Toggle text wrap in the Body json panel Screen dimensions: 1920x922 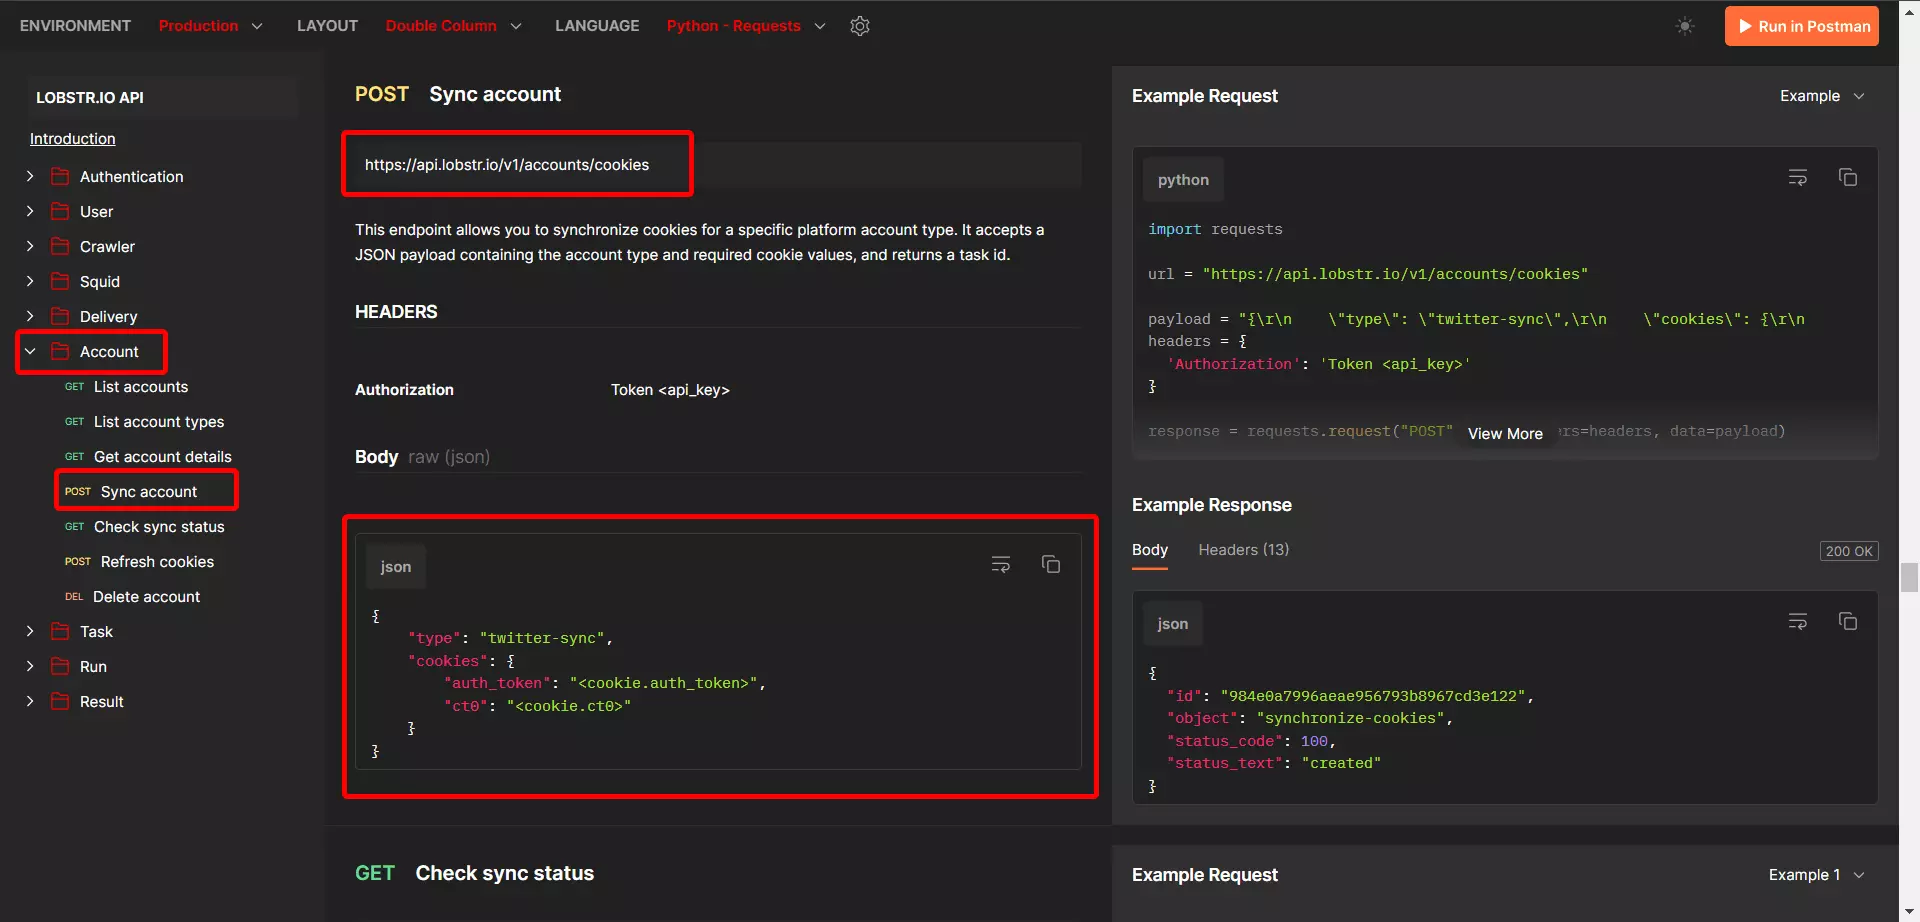click(x=1000, y=563)
